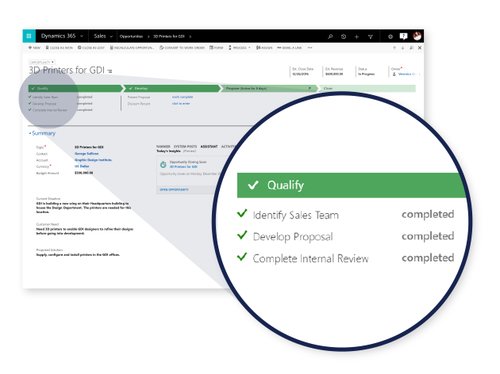Open the Contact link George Sullivan

[86, 154]
